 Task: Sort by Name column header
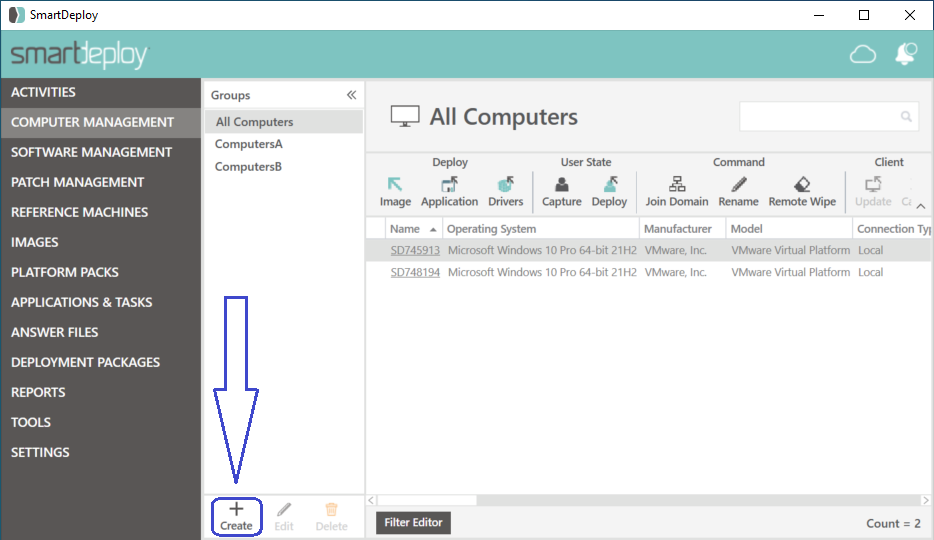coord(413,229)
